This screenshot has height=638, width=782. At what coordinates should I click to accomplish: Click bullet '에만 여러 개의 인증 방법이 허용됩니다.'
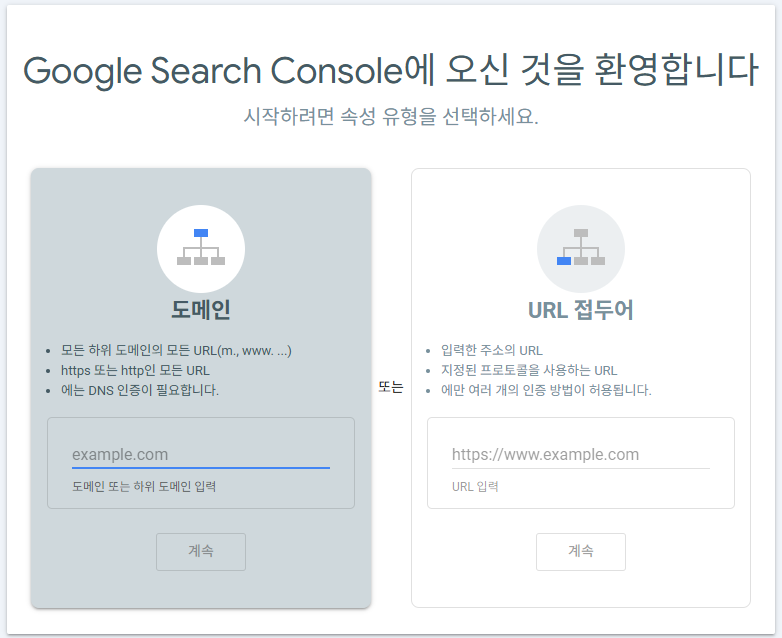click(x=546, y=390)
